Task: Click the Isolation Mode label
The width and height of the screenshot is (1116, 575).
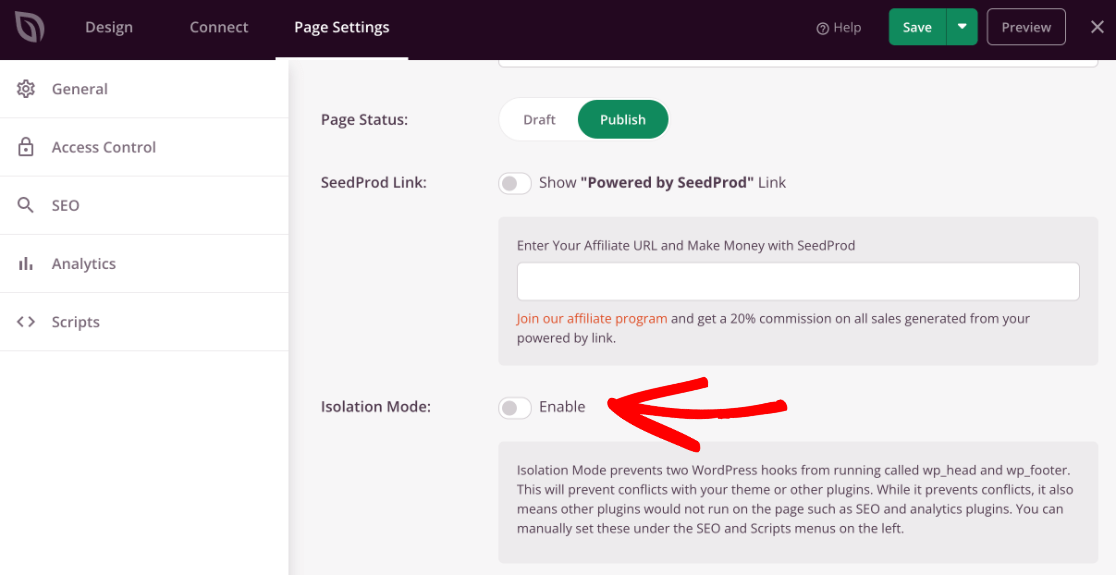Action: click(x=376, y=408)
